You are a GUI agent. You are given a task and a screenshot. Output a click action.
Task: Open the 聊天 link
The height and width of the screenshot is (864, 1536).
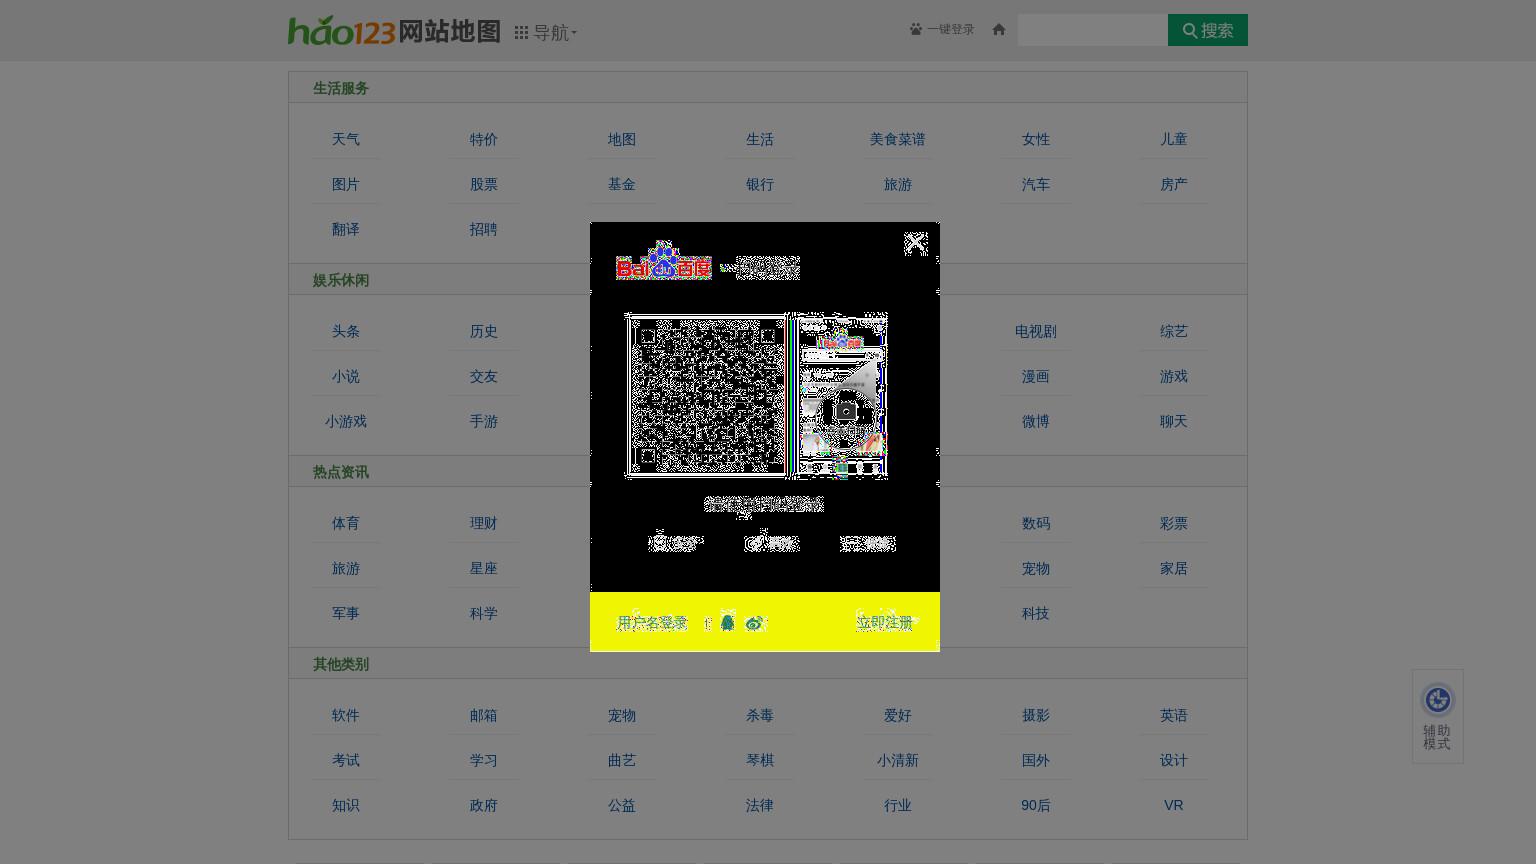pyautogui.click(x=1174, y=422)
